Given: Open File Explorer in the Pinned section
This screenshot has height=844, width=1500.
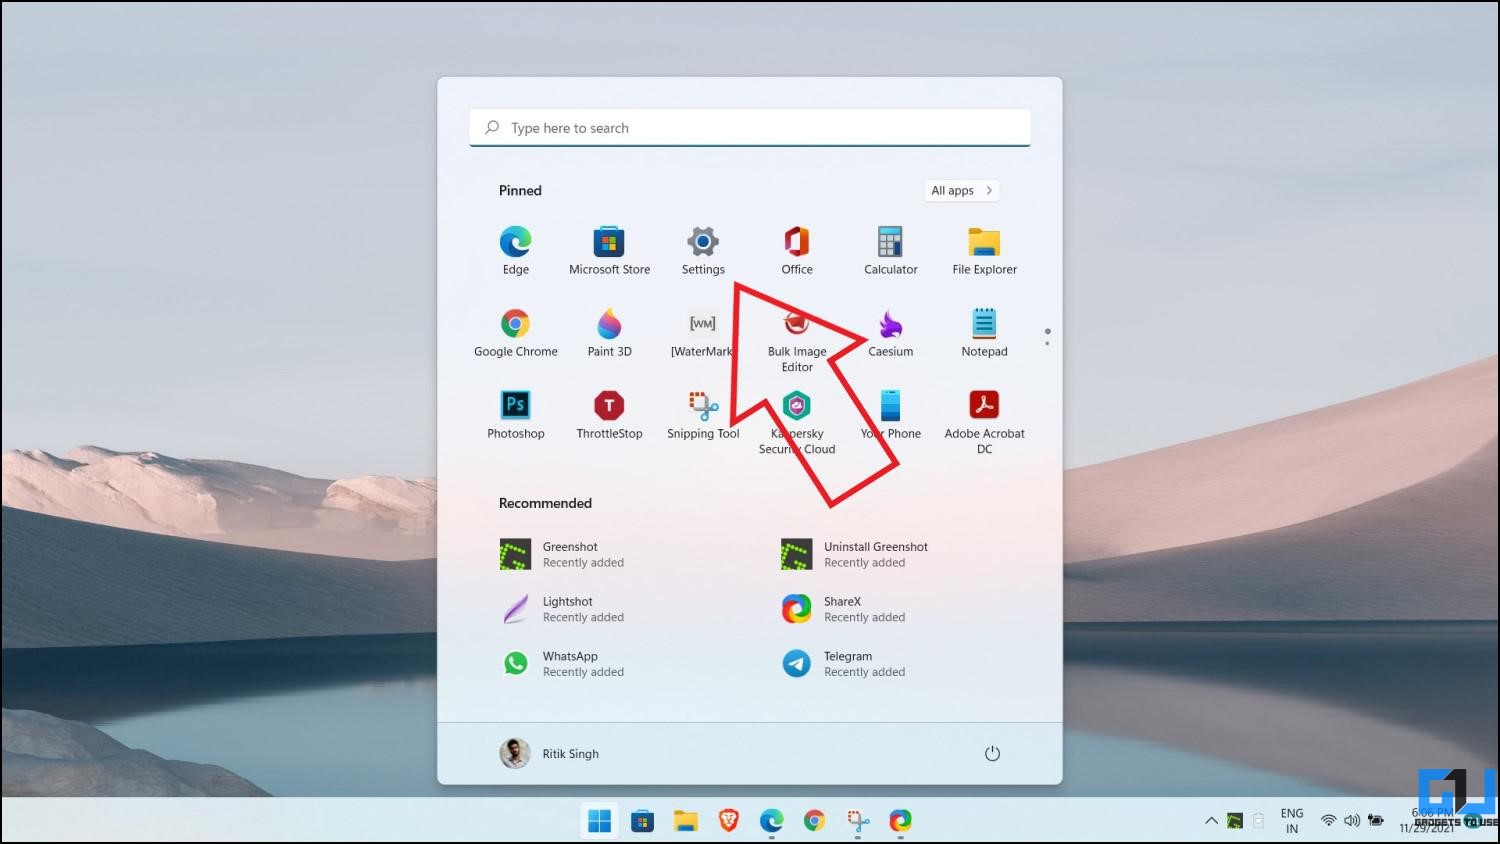Looking at the screenshot, I should coord(984,250).
